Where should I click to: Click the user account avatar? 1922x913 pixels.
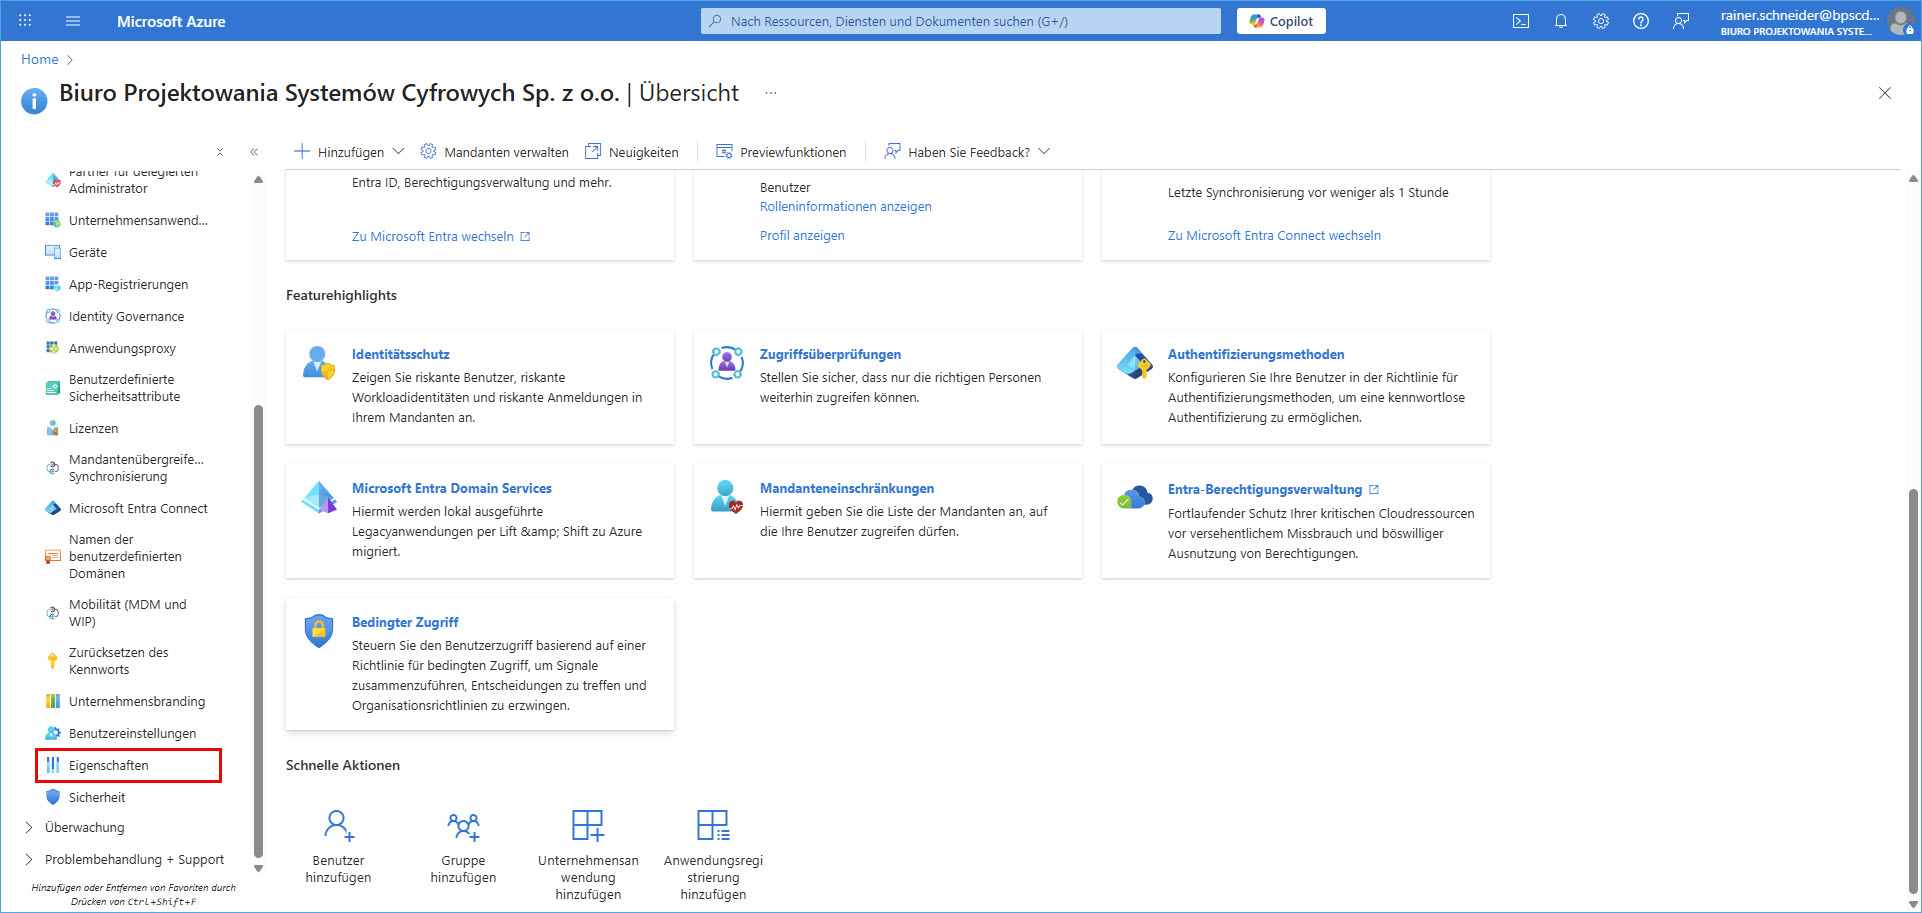point(1900,22)
